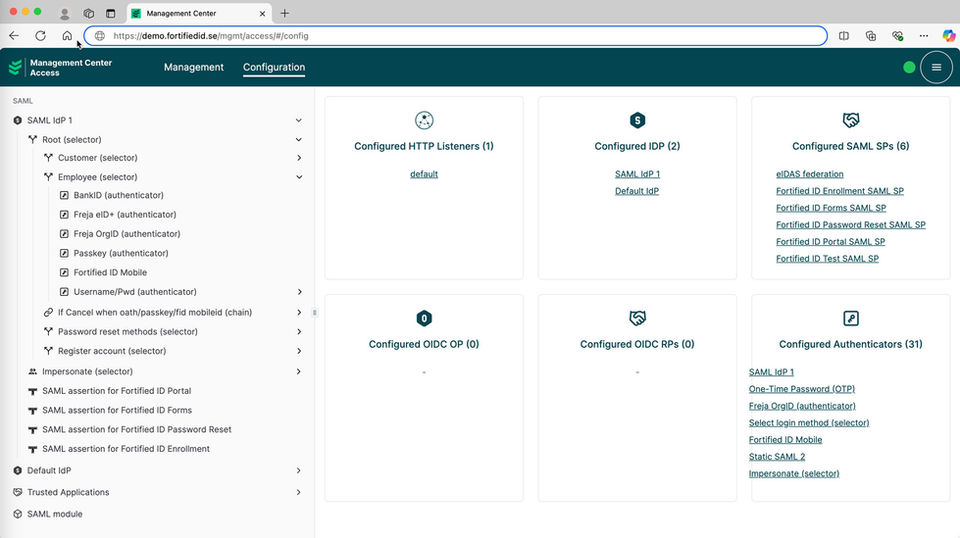Viewport: 960px width, 538px height.
Task: Open the hamburger menu button
Action: [x=936, y=67]
